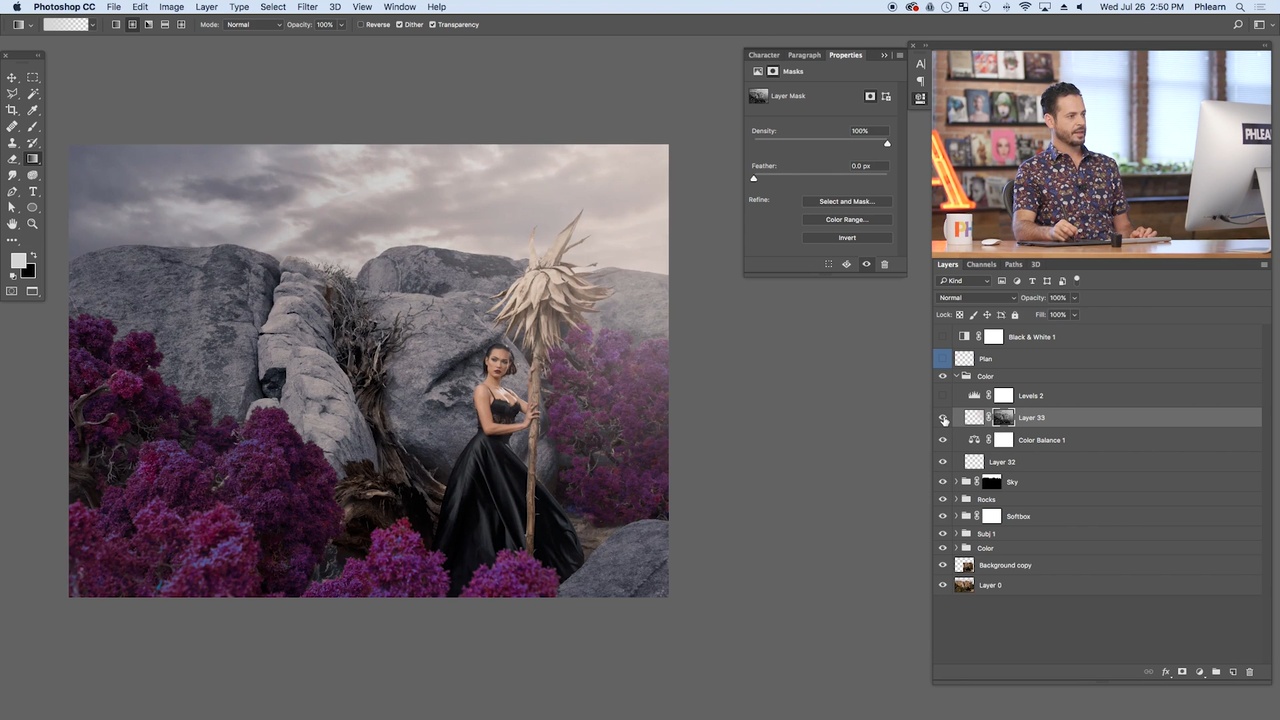Image resolution: width=1280 pixels, height=720 pixels.
Task: Hide the Sky group
Action: (942, 482)
